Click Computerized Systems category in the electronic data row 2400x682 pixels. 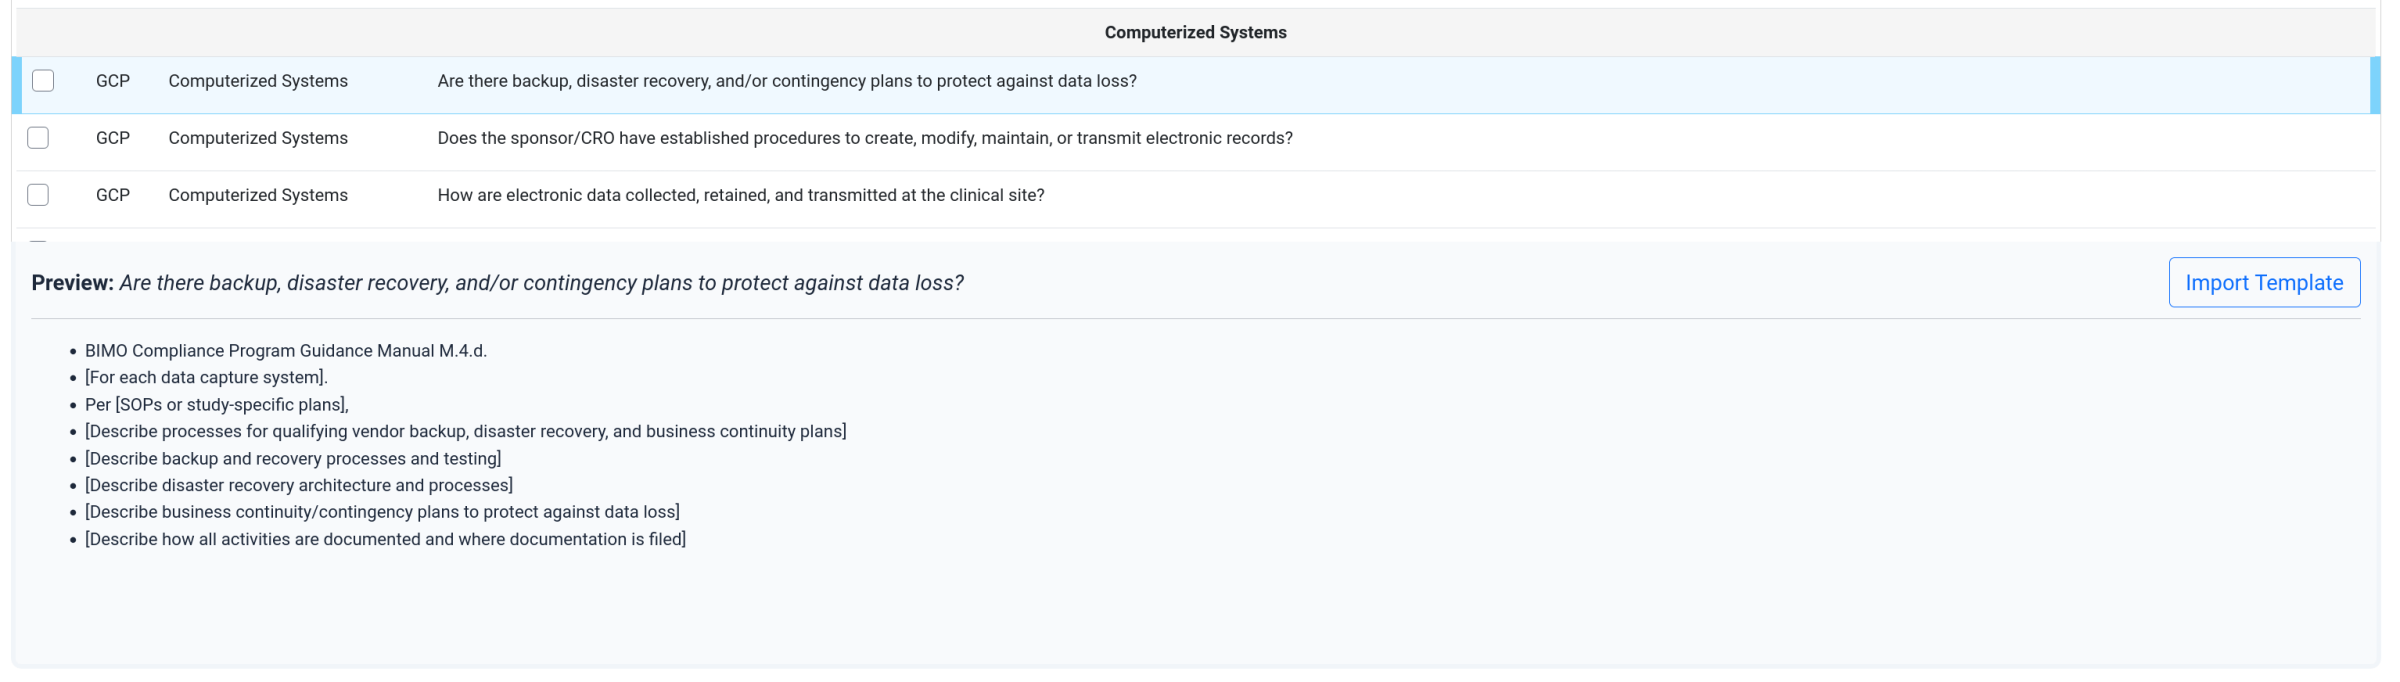(x=258, y=195)
